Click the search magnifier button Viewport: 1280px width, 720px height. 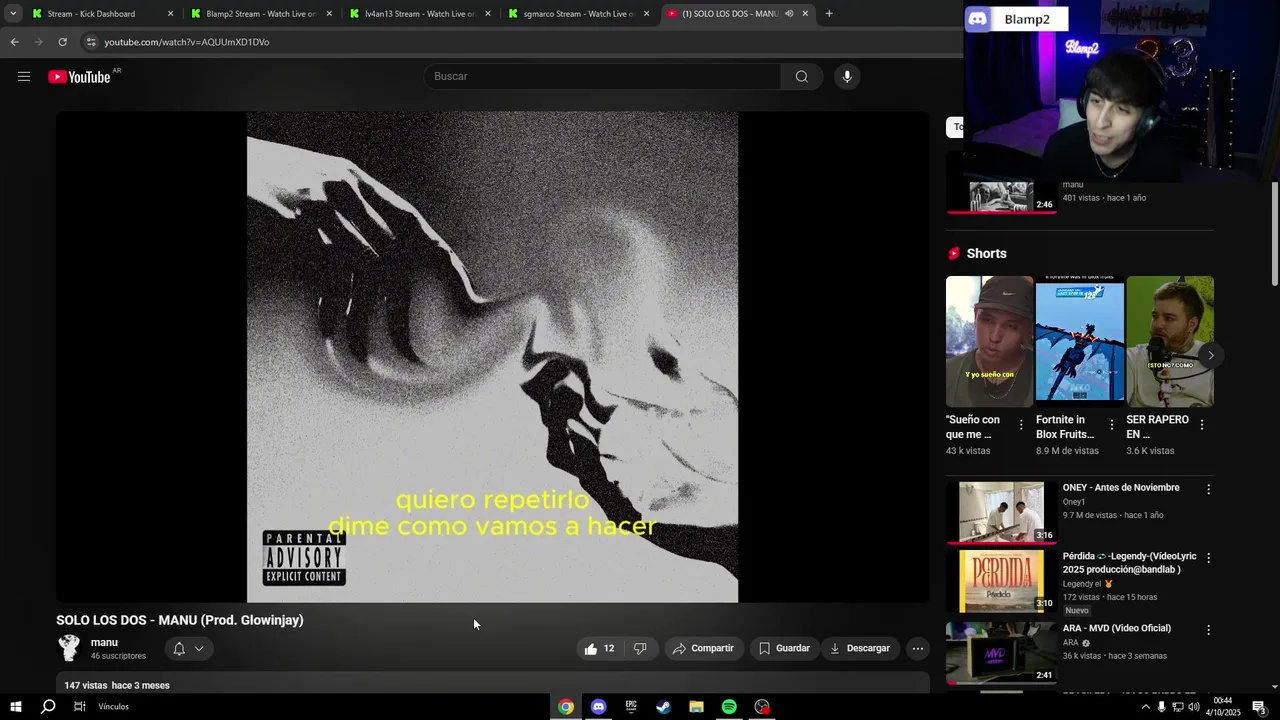801,77
